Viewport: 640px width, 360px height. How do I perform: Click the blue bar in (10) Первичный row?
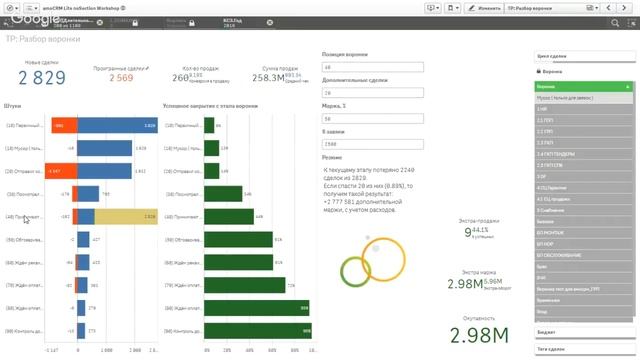click(x=117, y=125)
